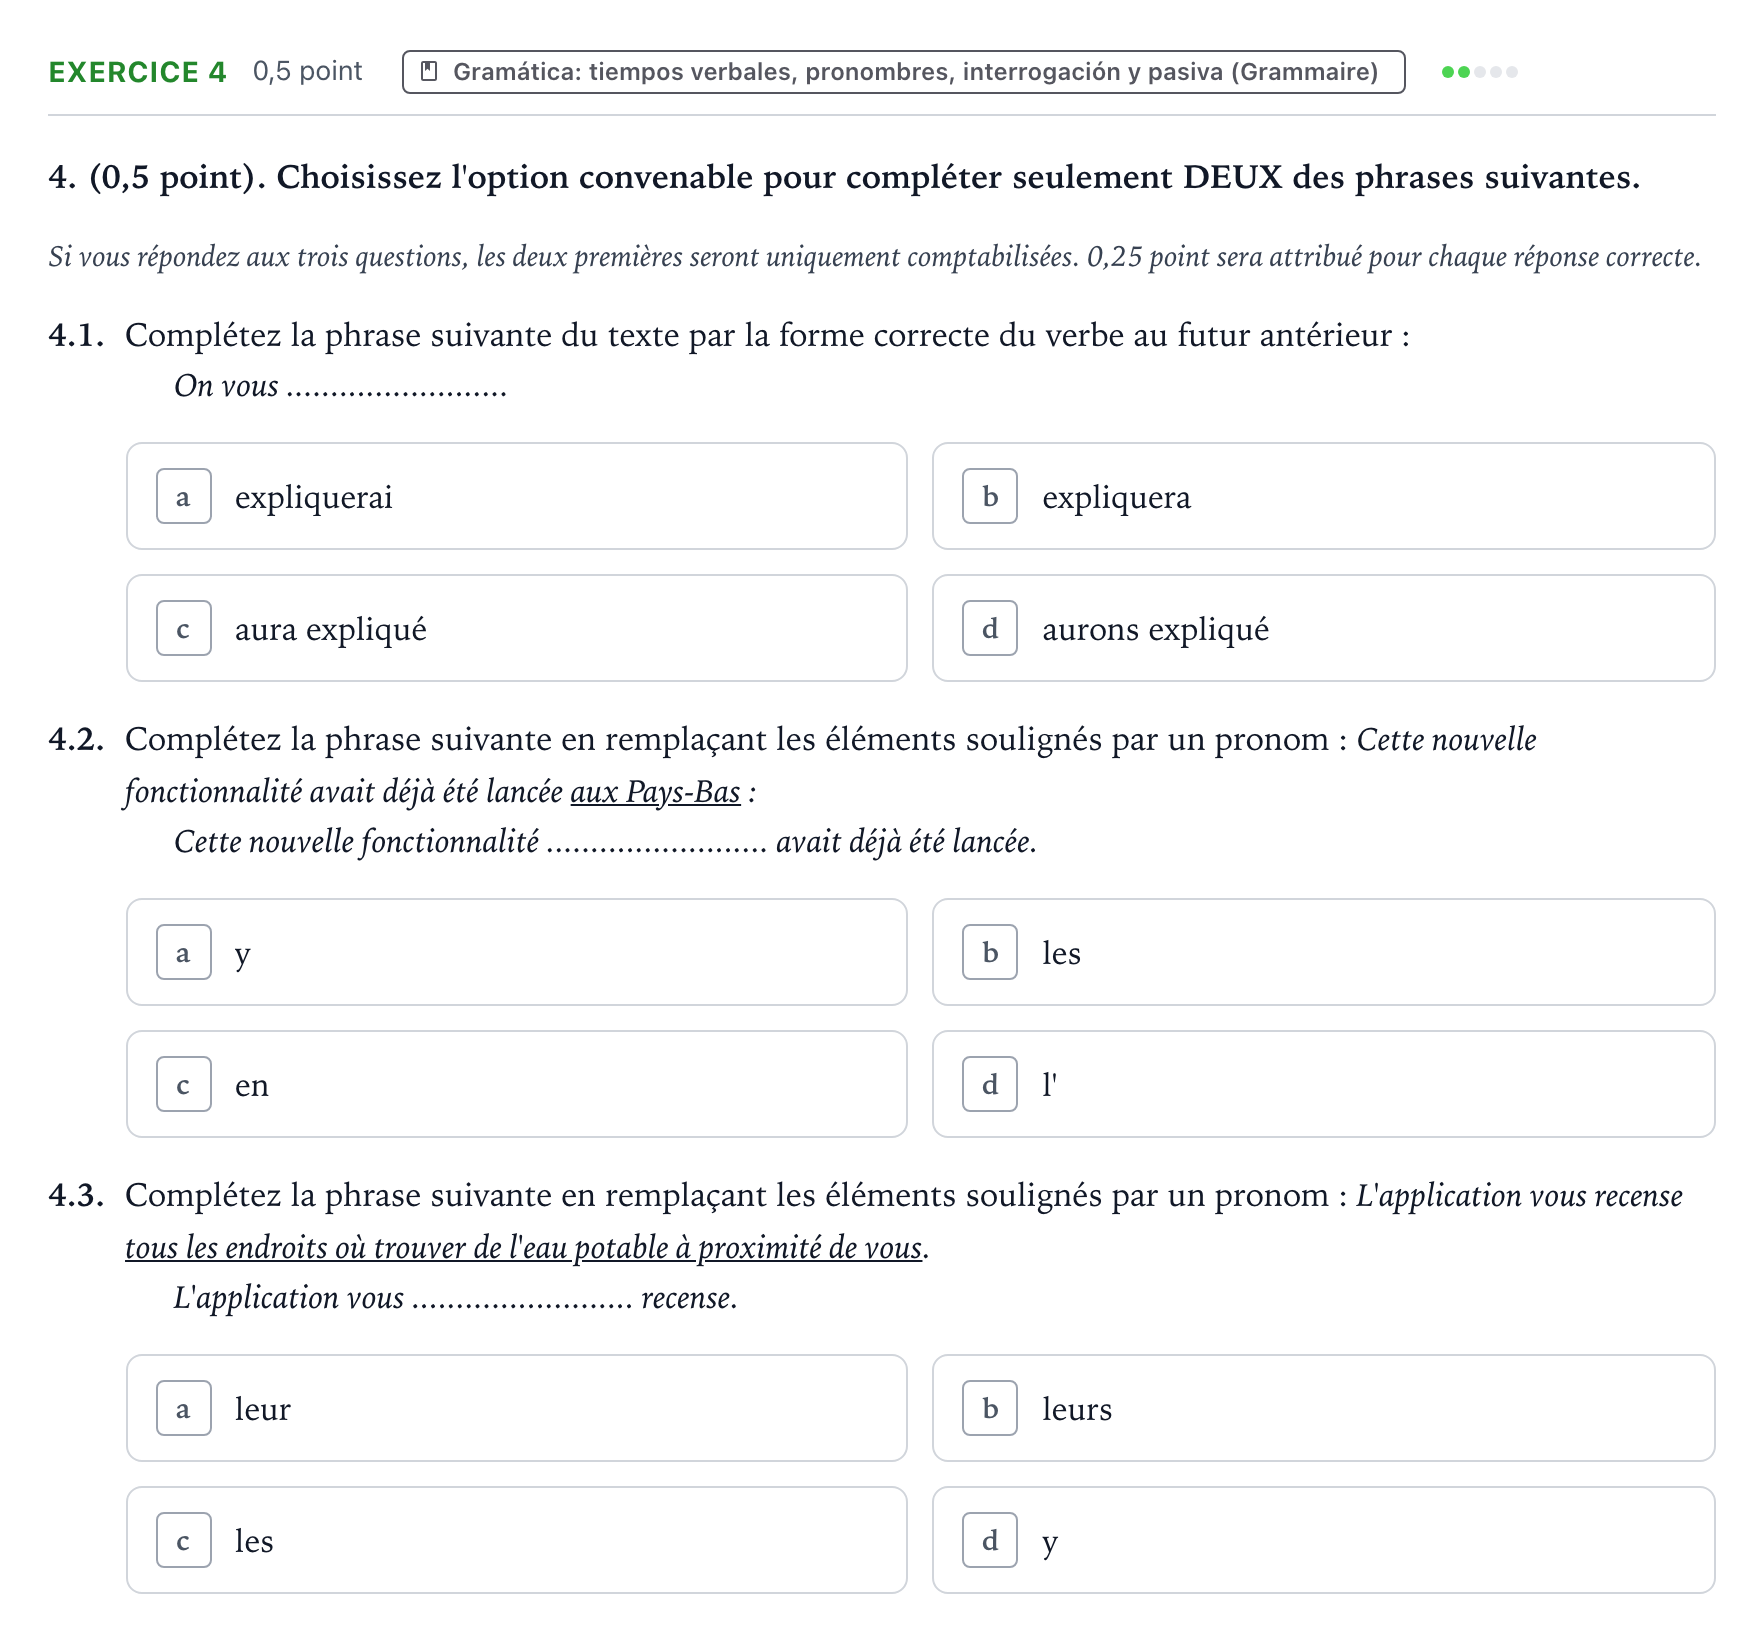Select option a 'expliquerai' in question 4.1
Viewport: 1764px width, 1644px height.
pyautogui.click(x=517, y=496)
